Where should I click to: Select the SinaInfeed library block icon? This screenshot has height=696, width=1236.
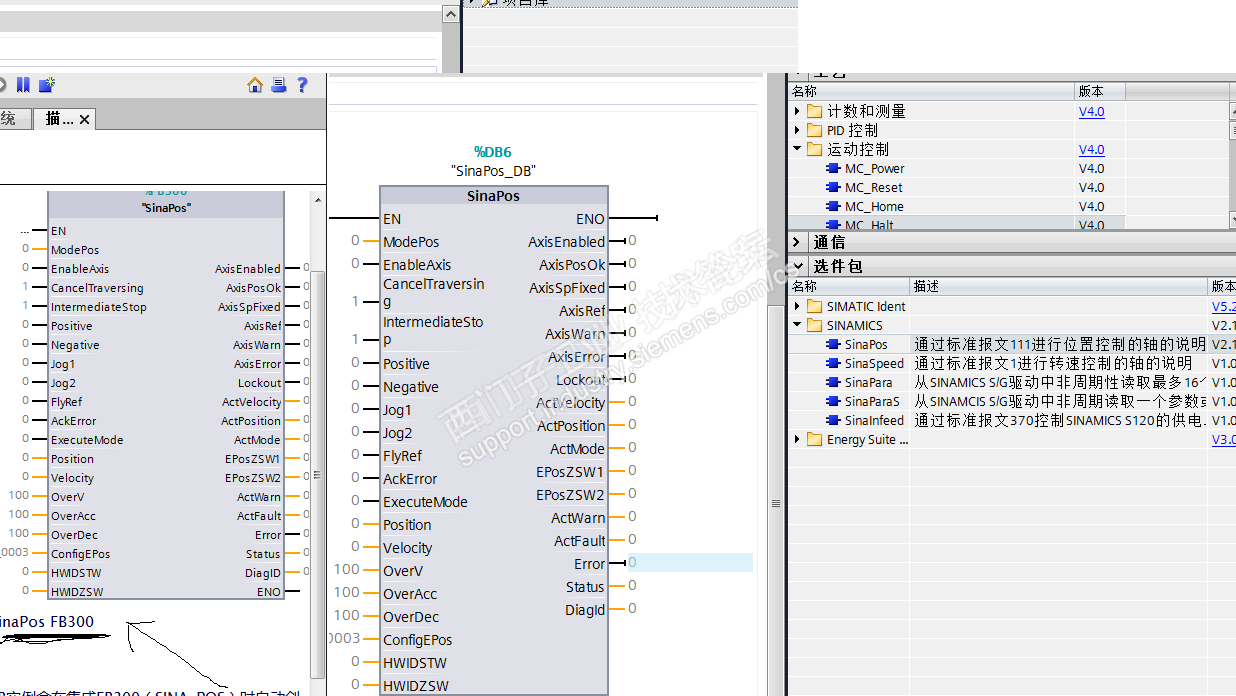[833, 421]
